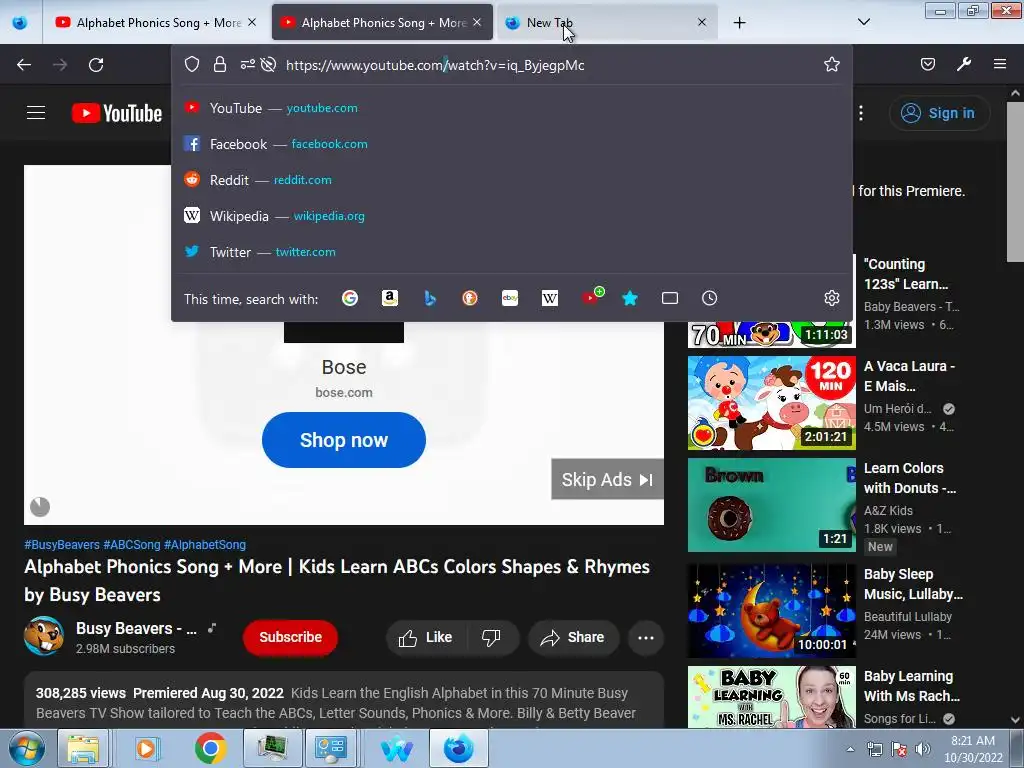Open more actions for the video

pyautogui.click(x=646, y=637)
